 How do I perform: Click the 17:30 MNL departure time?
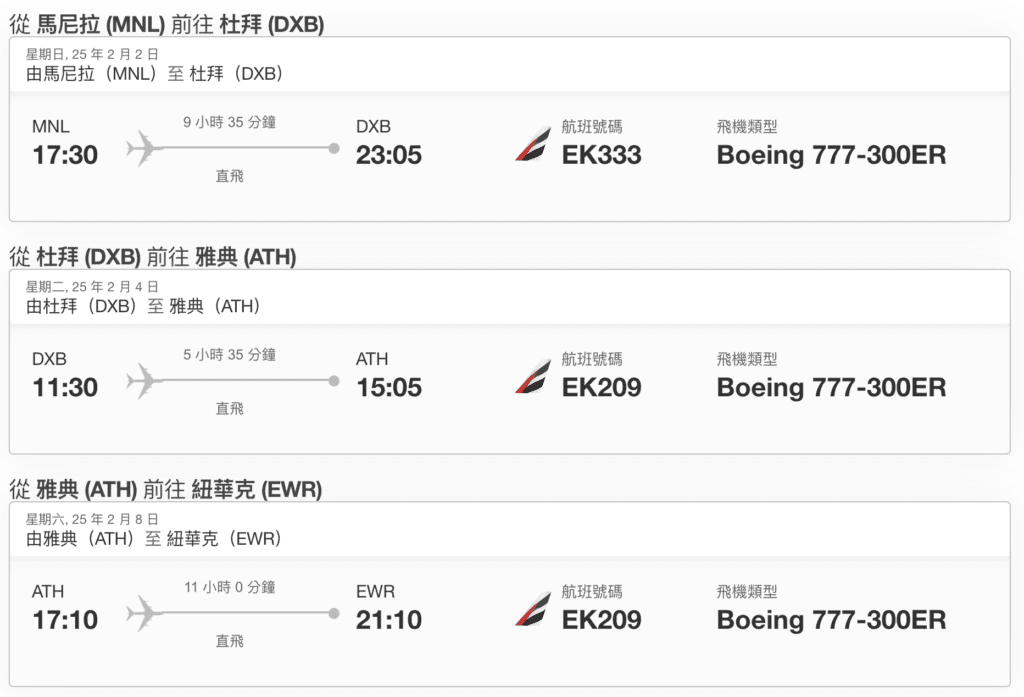[x=65, y=155]
